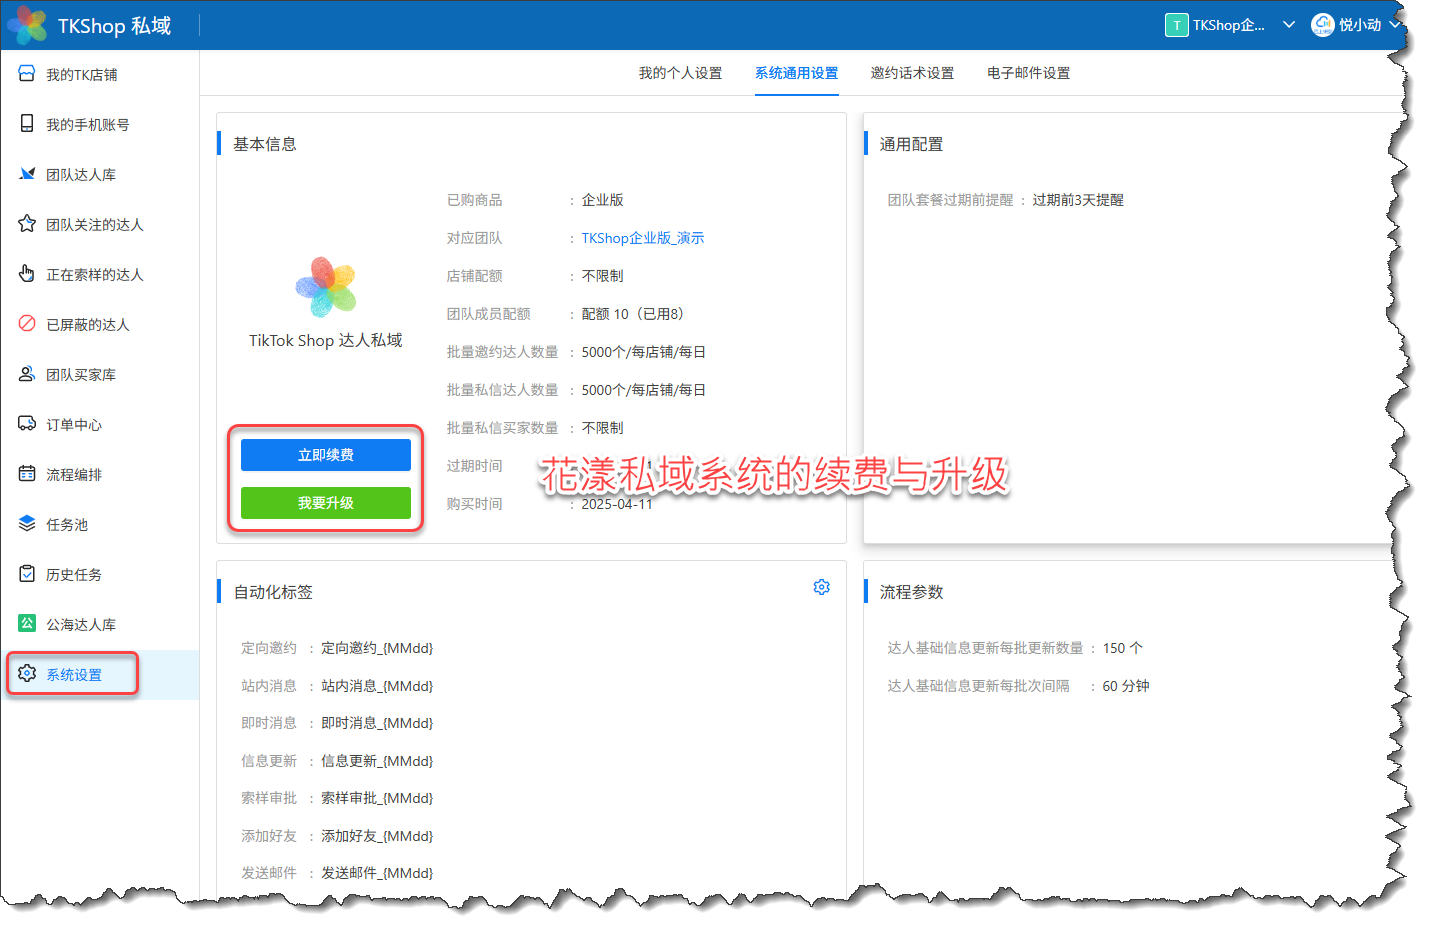1432x932 pixels.
Task: Open the TKShop企业版_演示 team link
Action: click(x=643, y=238)
